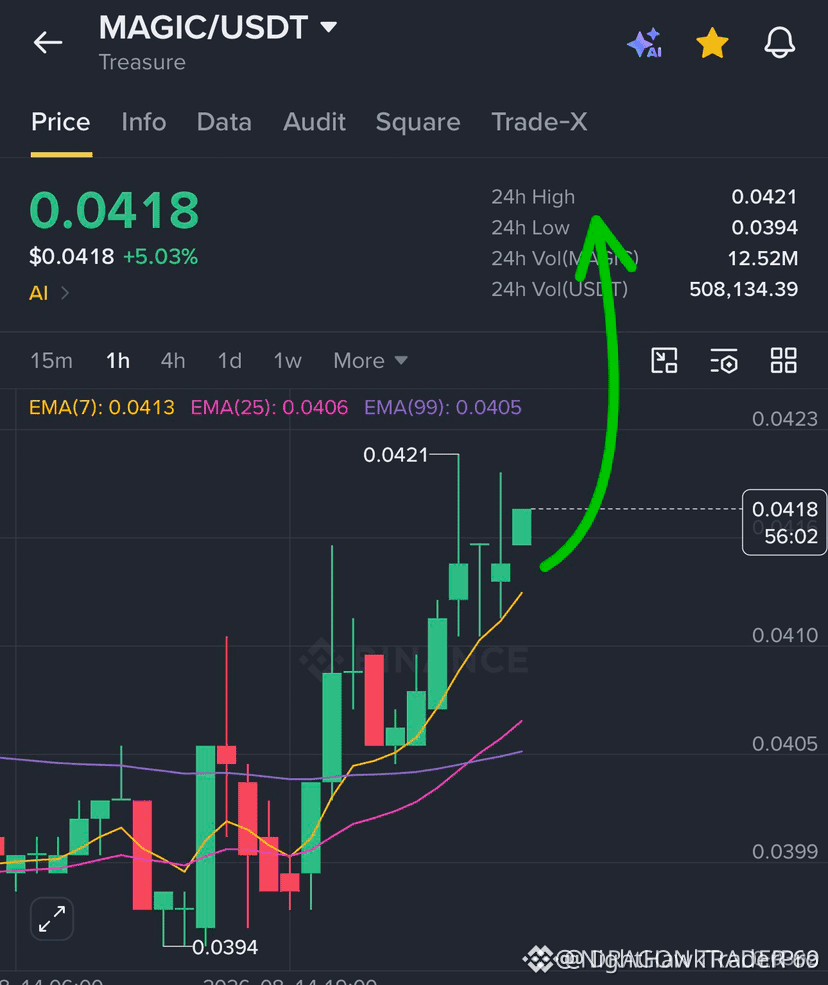Click the $0.0418 dollar price text
The image size is (828, 985).
point(72,256)
